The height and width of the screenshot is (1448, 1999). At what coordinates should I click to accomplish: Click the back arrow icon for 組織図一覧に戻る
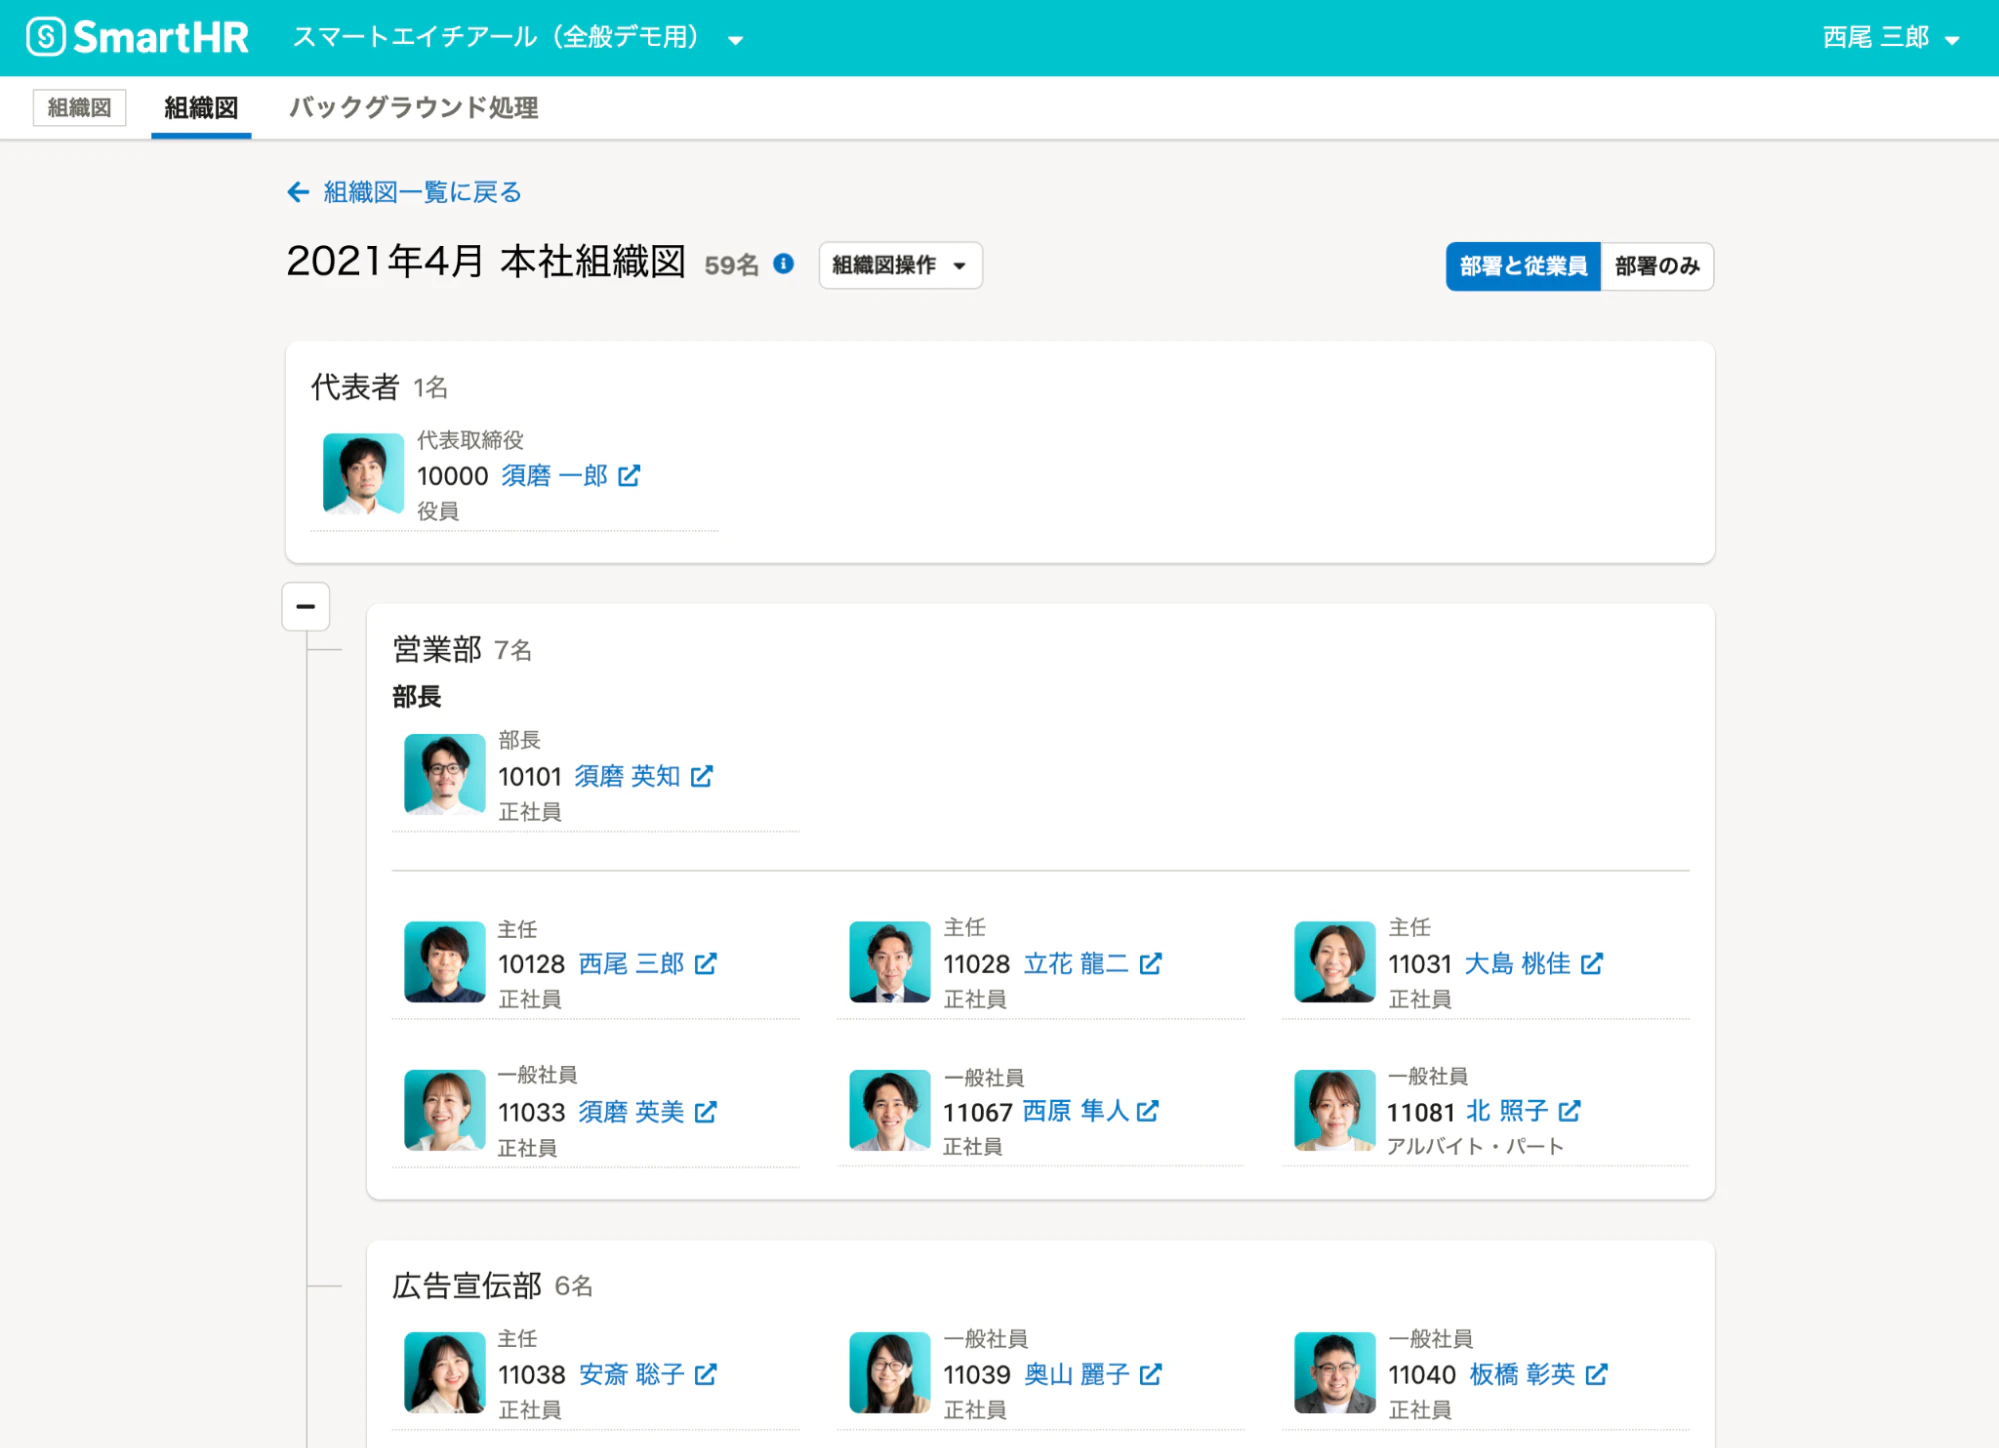point(298,192)
